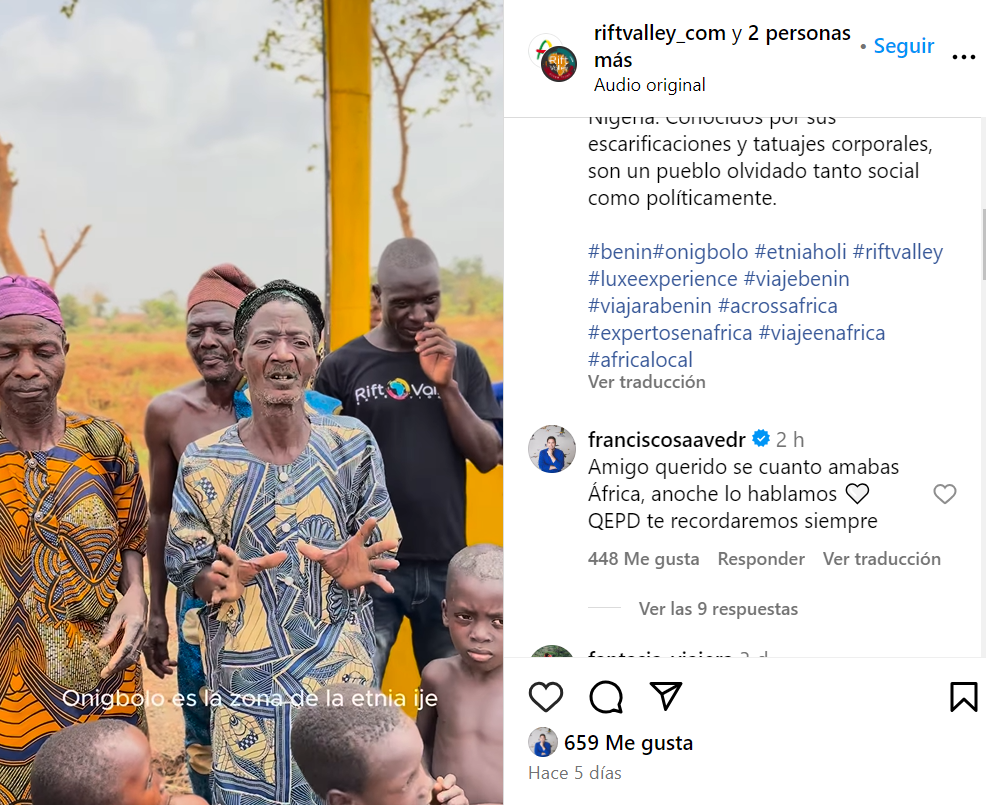Open the three-dots more options menu
986x805 pixels.
coord(963,57)
